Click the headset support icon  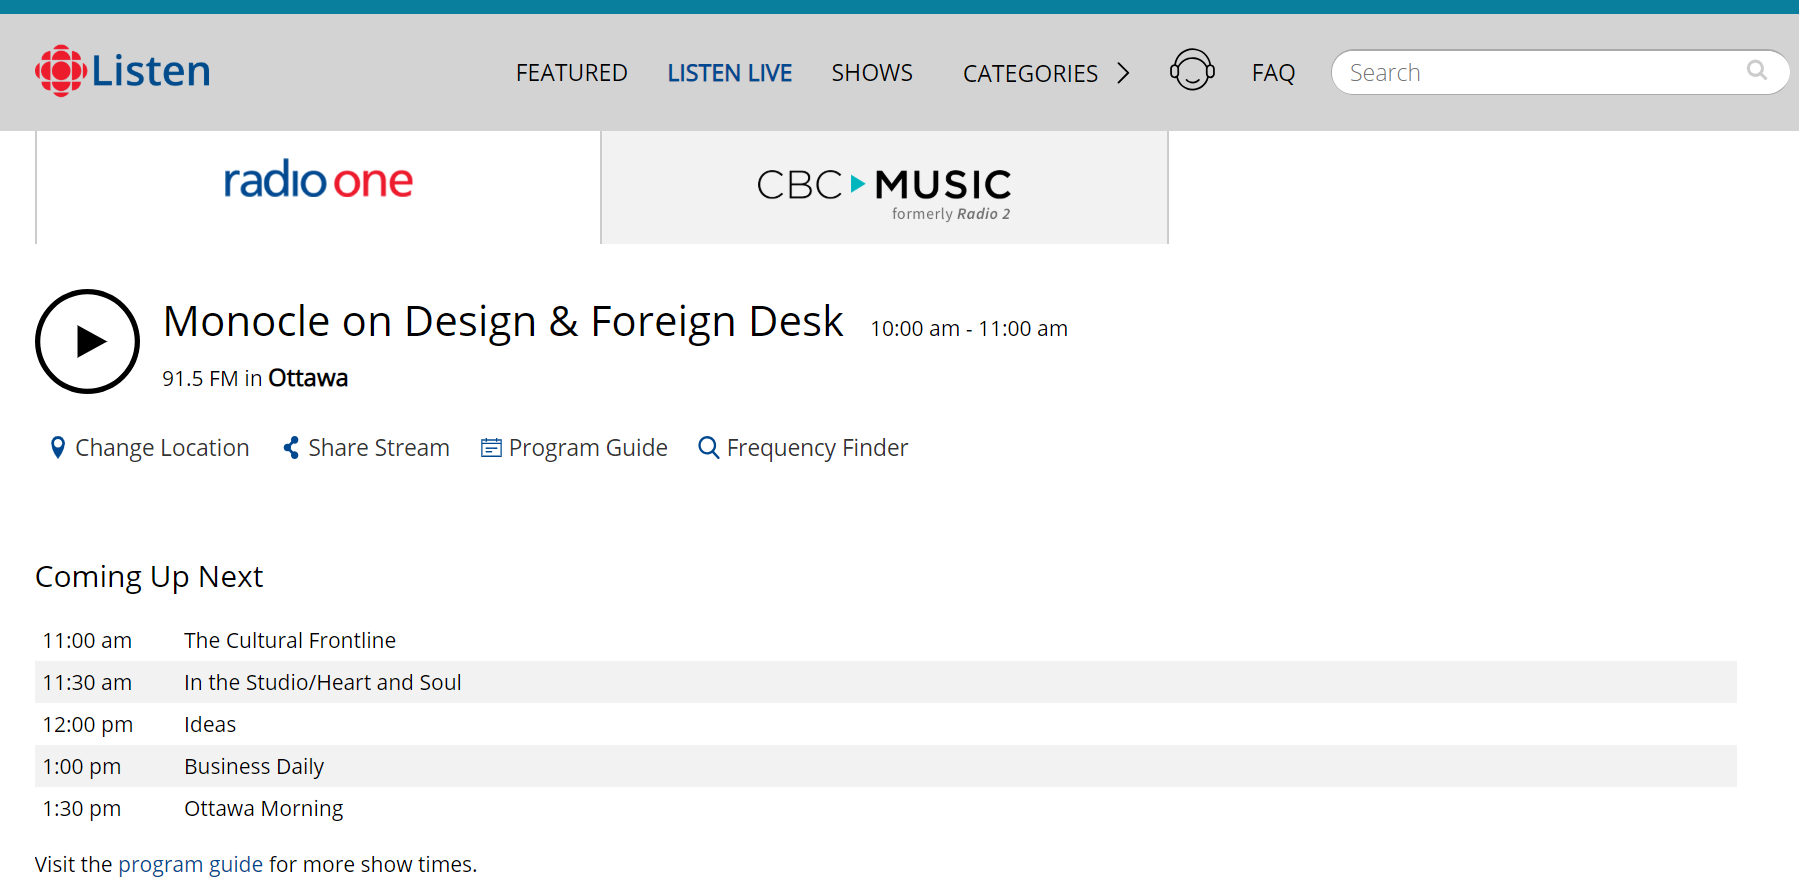tap(1192, 71)
